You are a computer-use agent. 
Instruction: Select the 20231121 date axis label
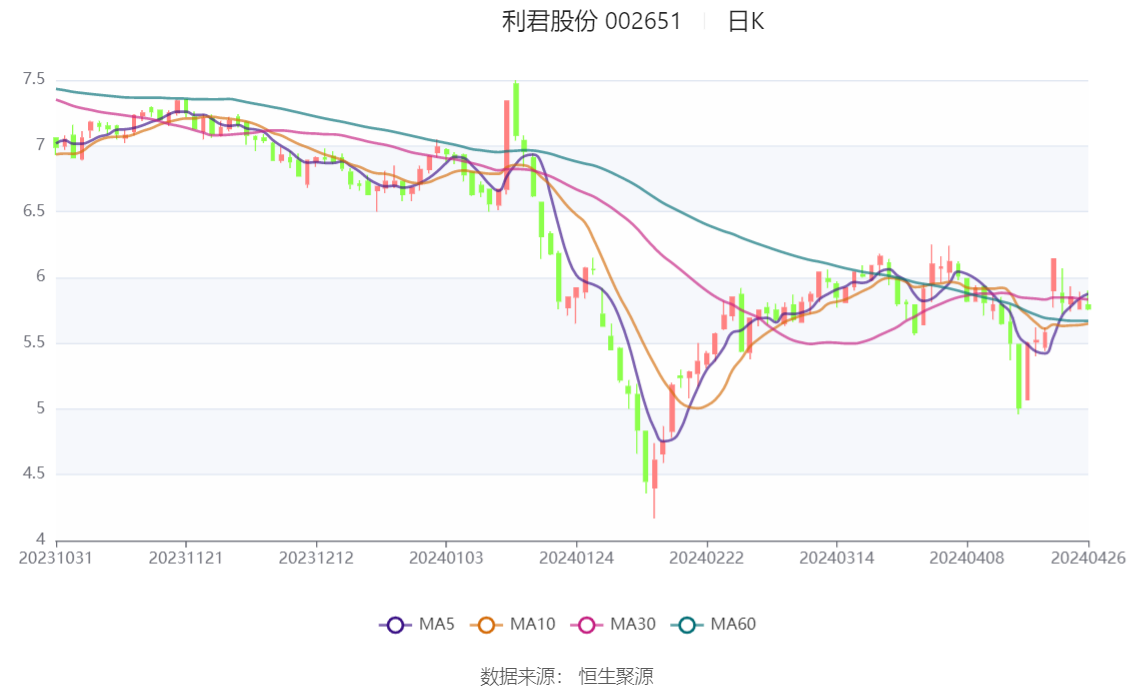click(185, 557)
